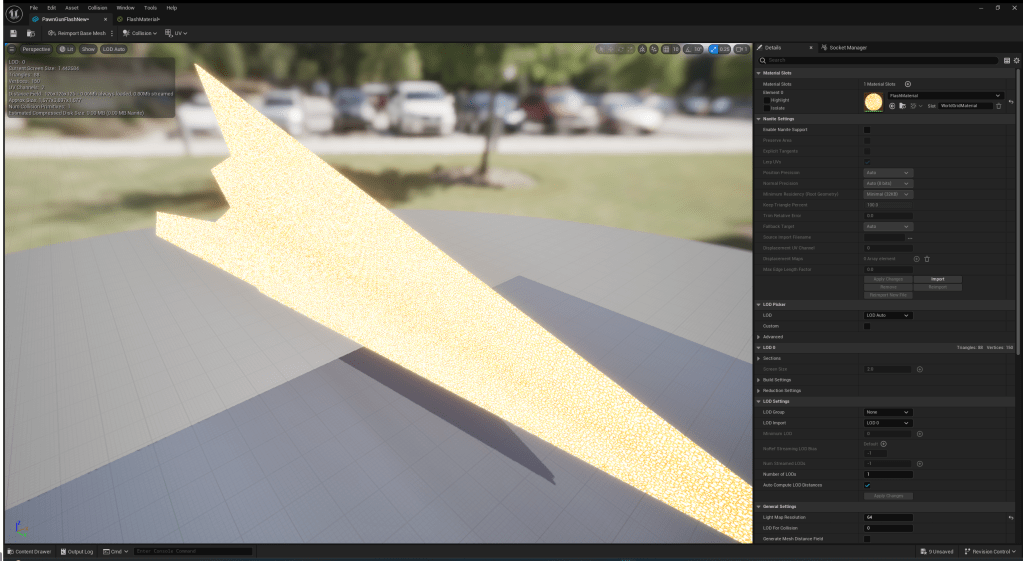Image resolution: width=1023 pixels, height=561 pixels.
Task: Enable Nanite Support checkbox
Action: [867, 130]
